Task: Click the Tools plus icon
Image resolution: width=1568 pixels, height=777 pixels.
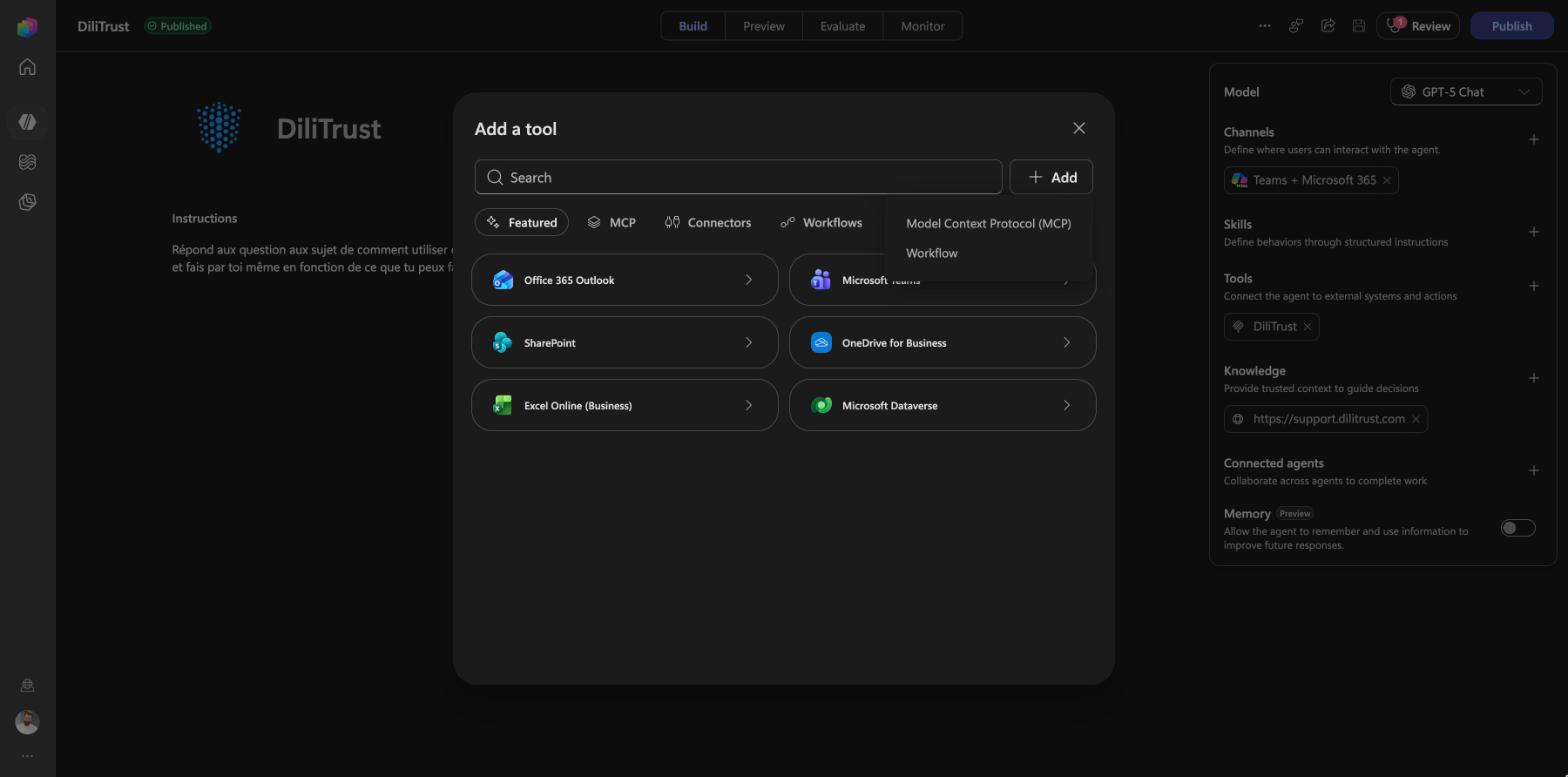Action: (1534, 286)
